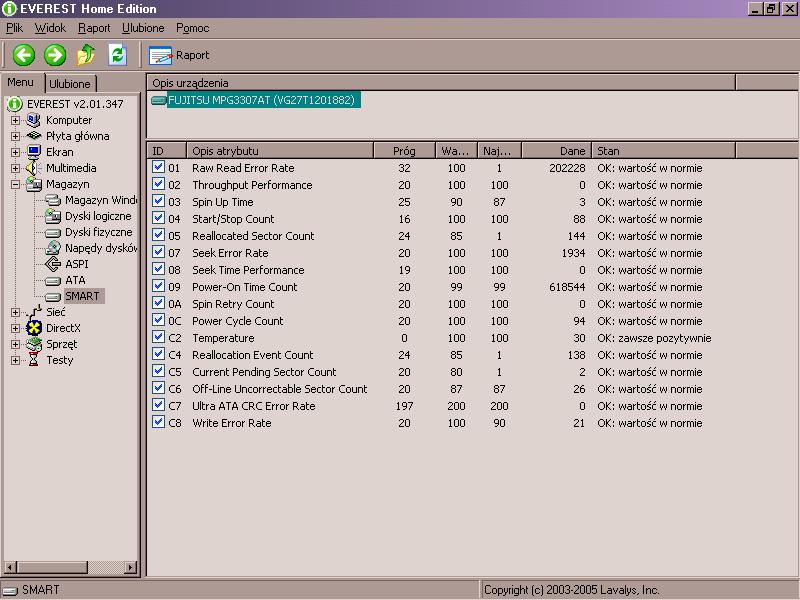Open the Magazyn Windows tree item icon

pyautogui.click(x=53, y=200)
